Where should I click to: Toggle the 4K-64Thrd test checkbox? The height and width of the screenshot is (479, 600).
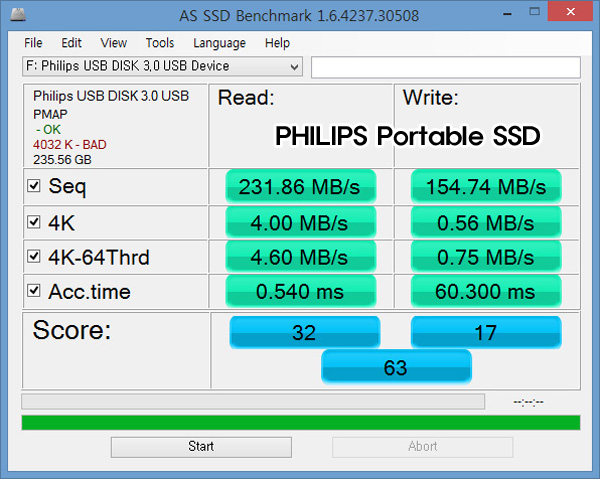[x=34, y=256]
